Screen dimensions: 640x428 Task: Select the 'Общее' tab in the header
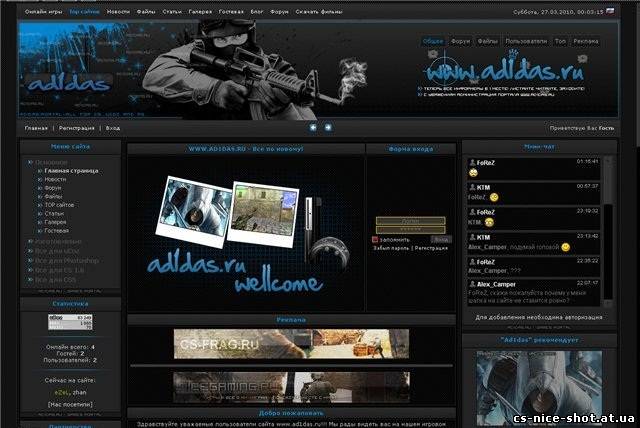tap(433, 41)
